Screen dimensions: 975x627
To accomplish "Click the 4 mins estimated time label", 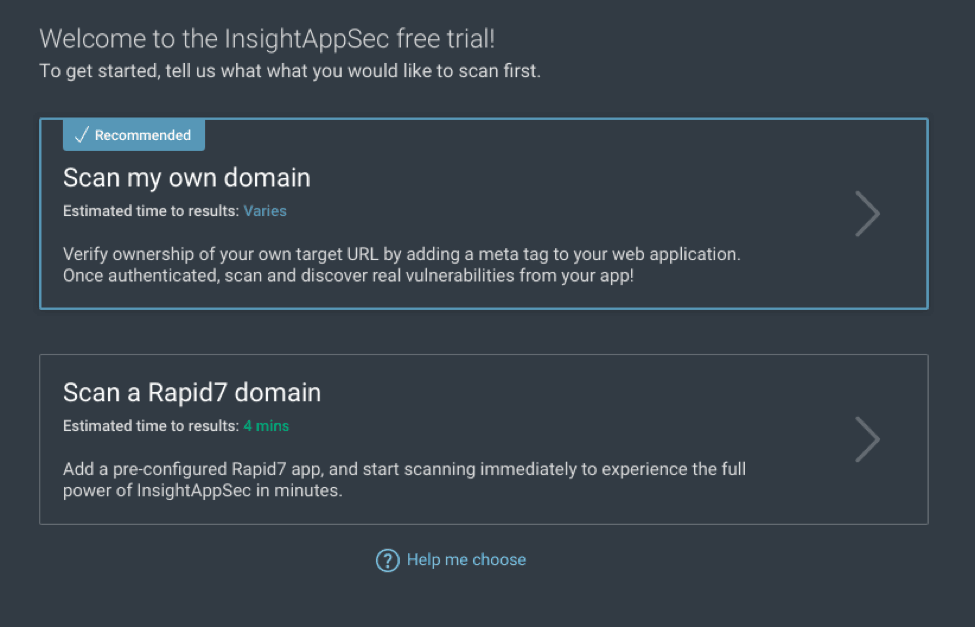I will pos(266,425).
